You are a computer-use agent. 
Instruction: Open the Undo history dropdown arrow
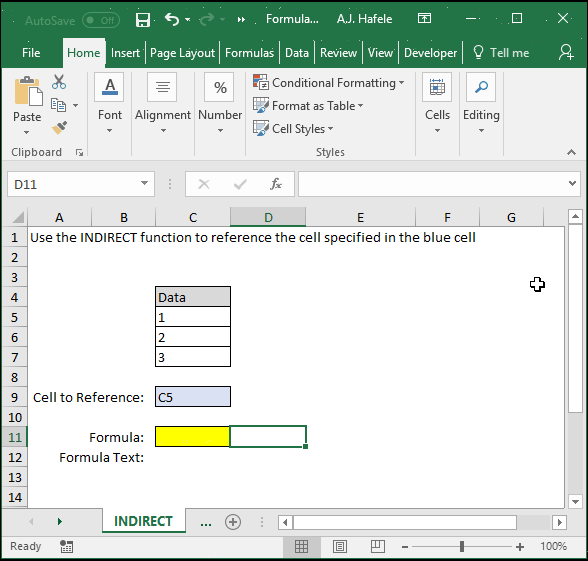click(x=188, y=20)
